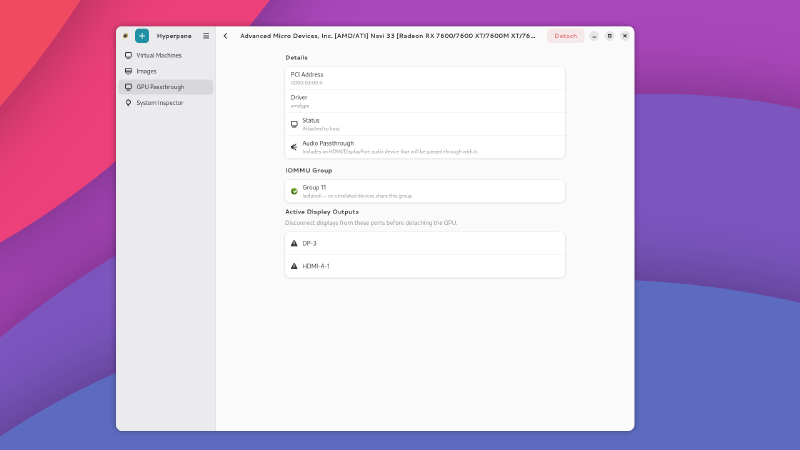Screen dimensions: 800x450
Task: Click the DP-3 display output row
Action: point(424,243)
